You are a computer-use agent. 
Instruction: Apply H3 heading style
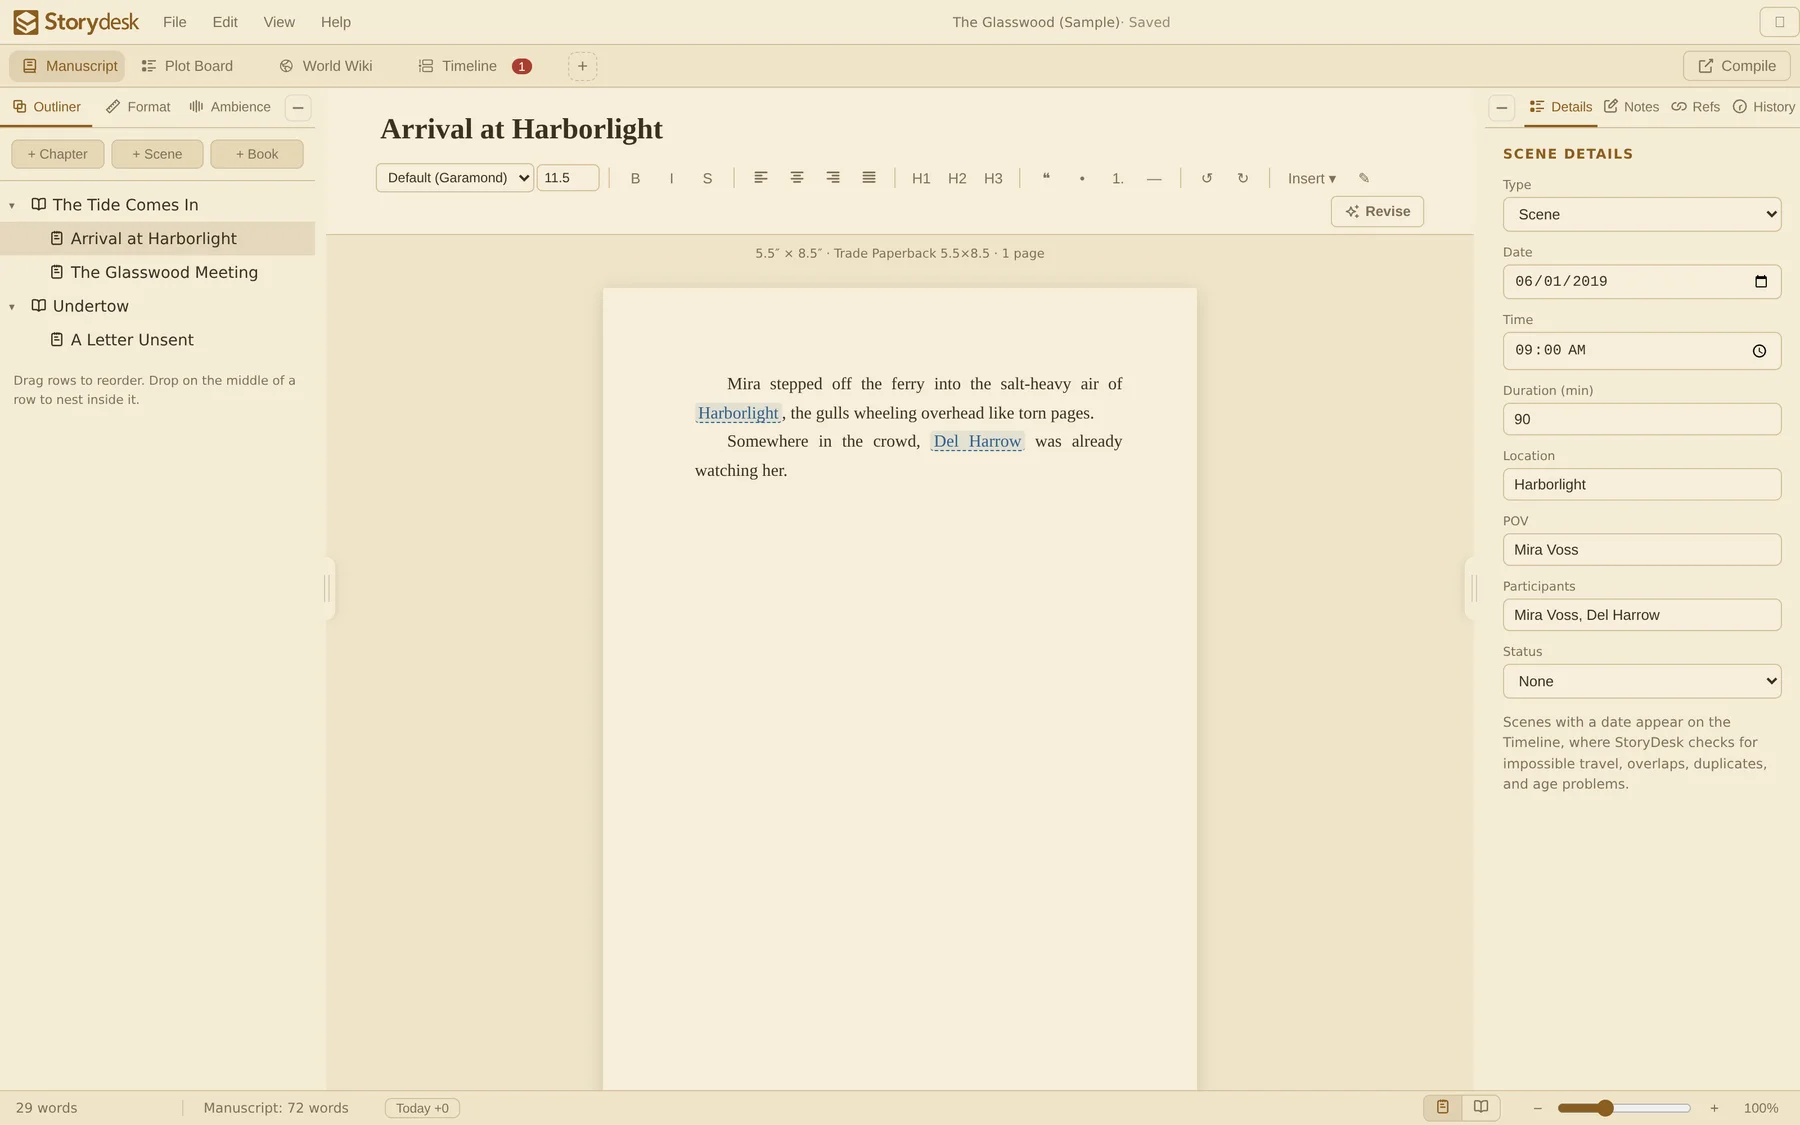point(993,178)
